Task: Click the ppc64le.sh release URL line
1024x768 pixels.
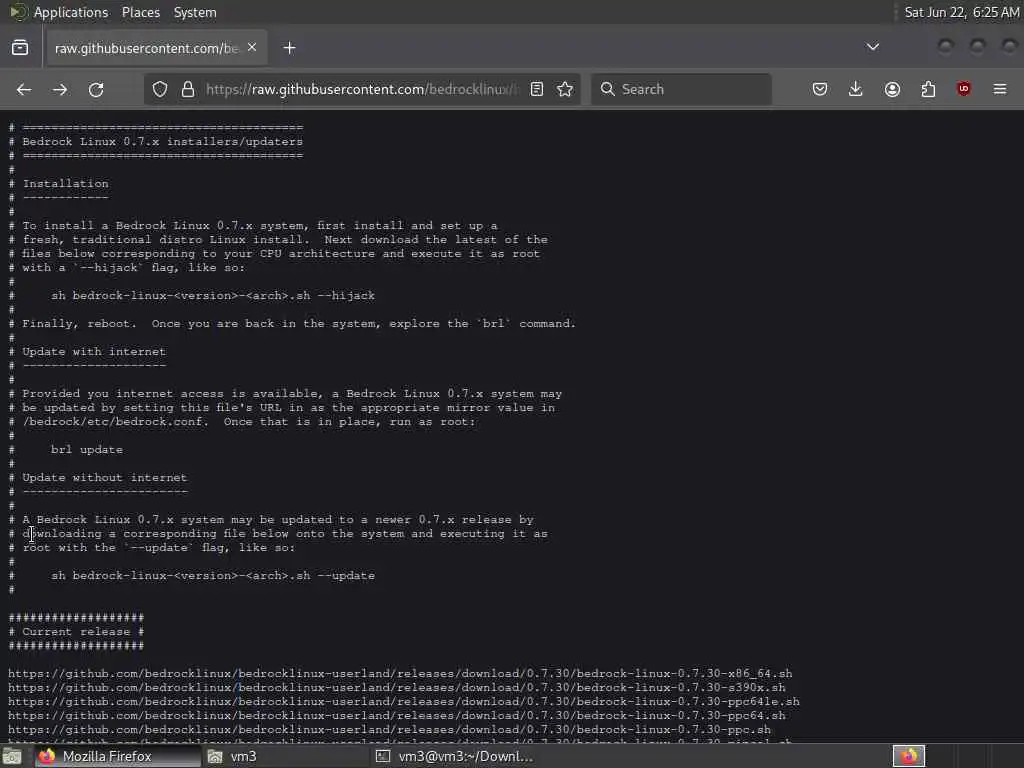Action: [x=404, y=701]
